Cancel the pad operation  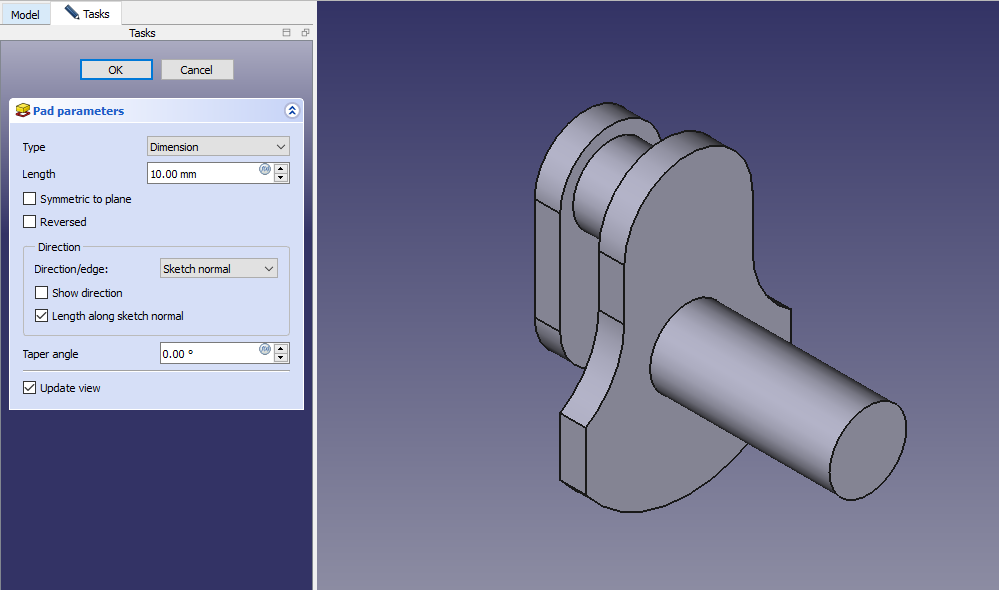[x=196, y=70]
